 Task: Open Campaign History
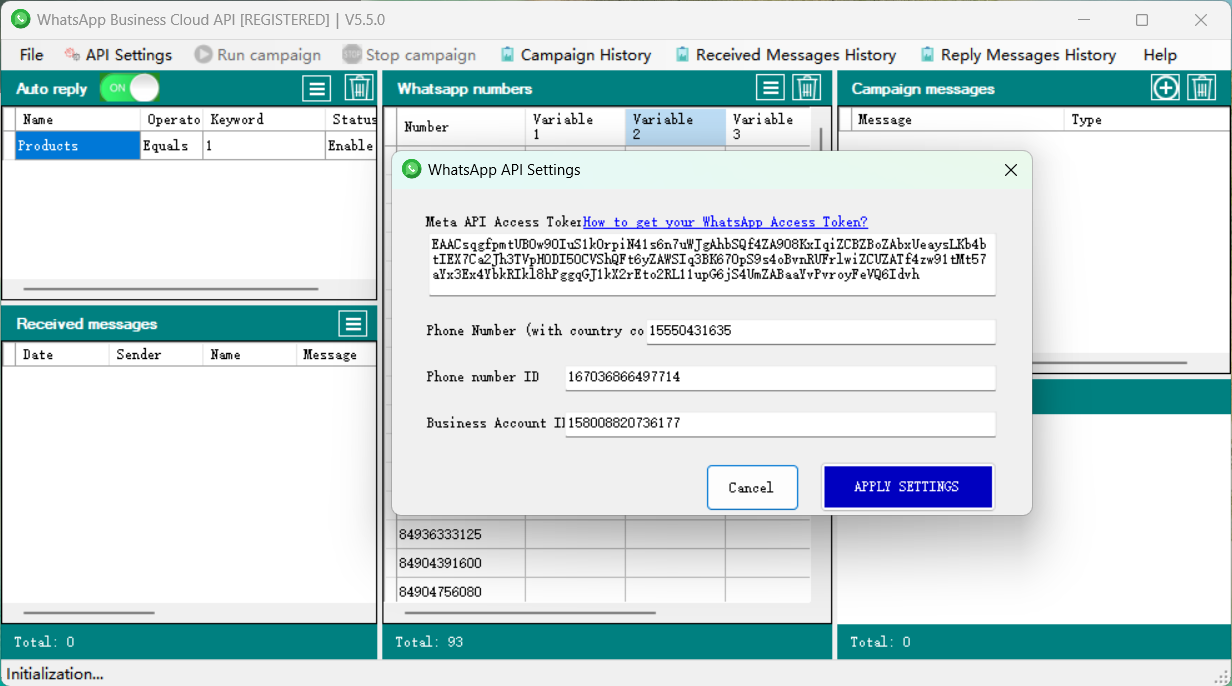(576, 55)
